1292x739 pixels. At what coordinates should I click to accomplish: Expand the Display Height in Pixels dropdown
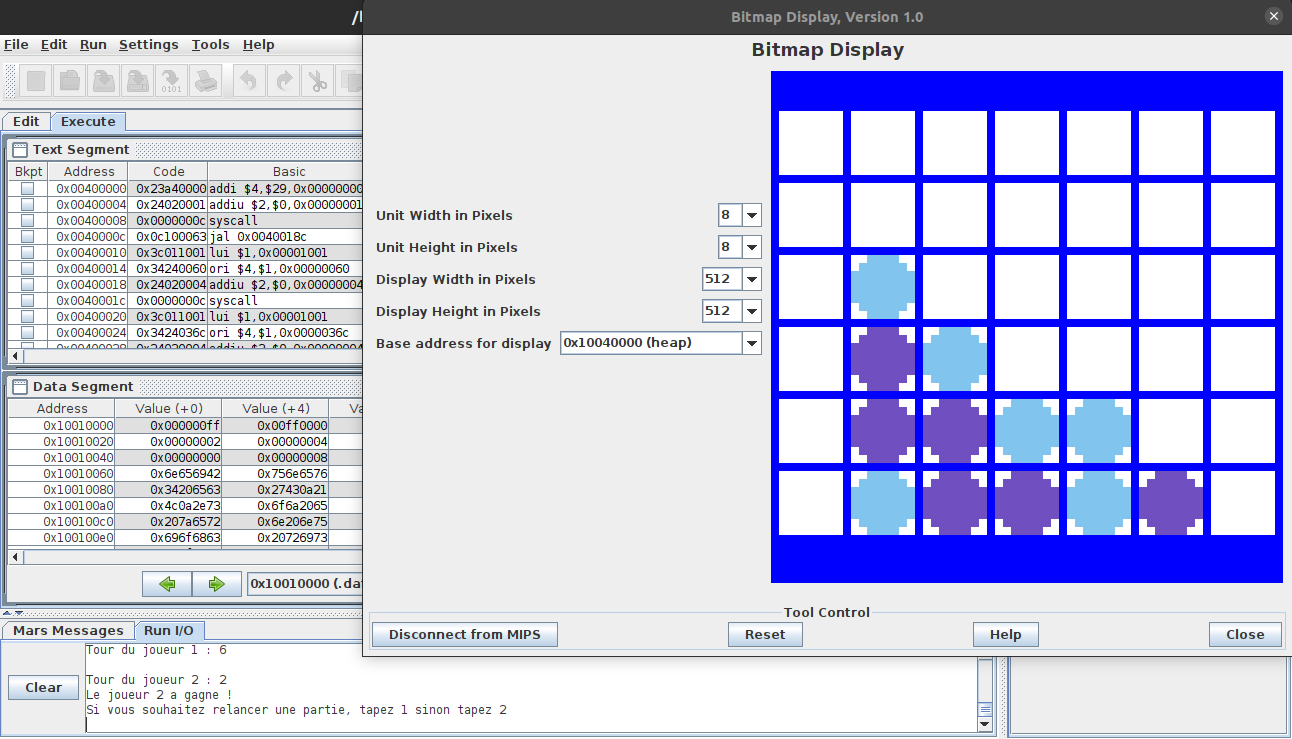point(751,310)
